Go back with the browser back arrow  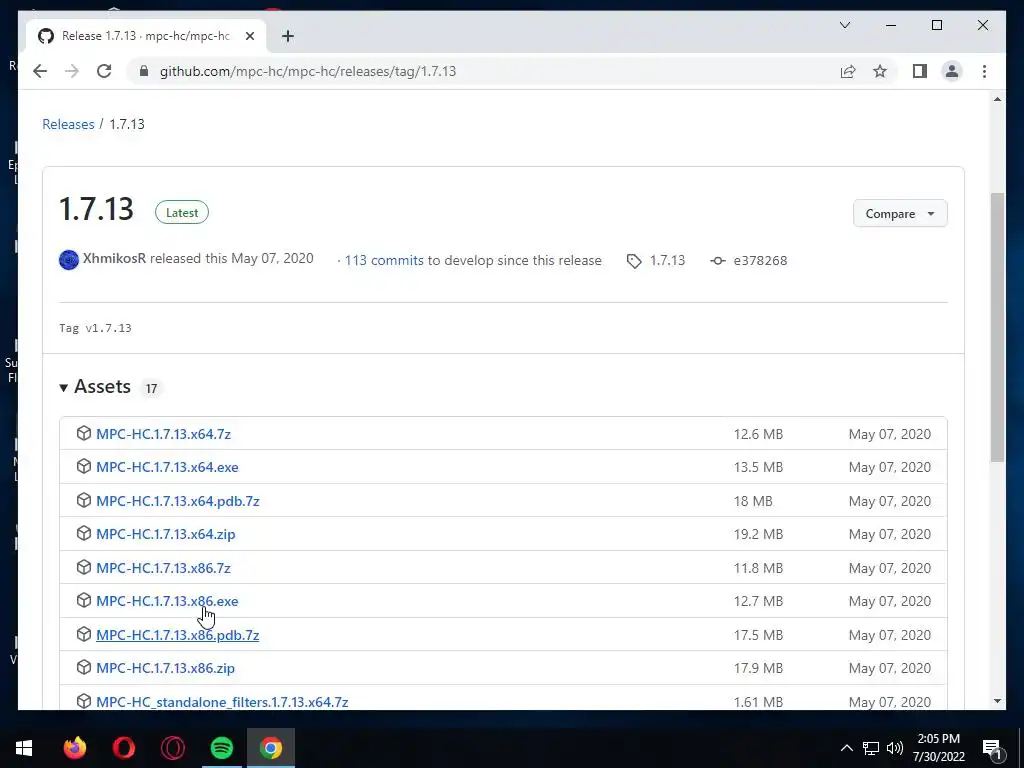click(40, 71)
